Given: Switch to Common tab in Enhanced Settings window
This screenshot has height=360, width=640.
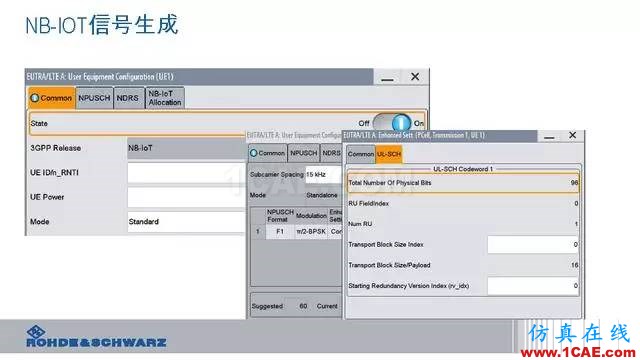Looking at the screenshot, I should click(x=360, y=154).
